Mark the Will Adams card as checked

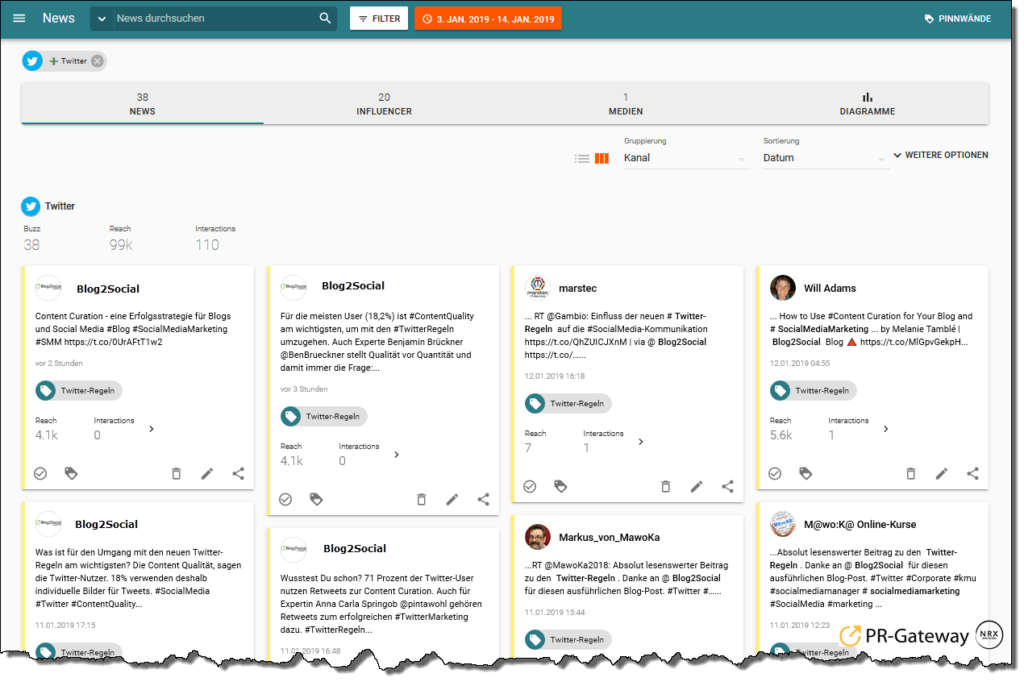(x=775, y=474)
